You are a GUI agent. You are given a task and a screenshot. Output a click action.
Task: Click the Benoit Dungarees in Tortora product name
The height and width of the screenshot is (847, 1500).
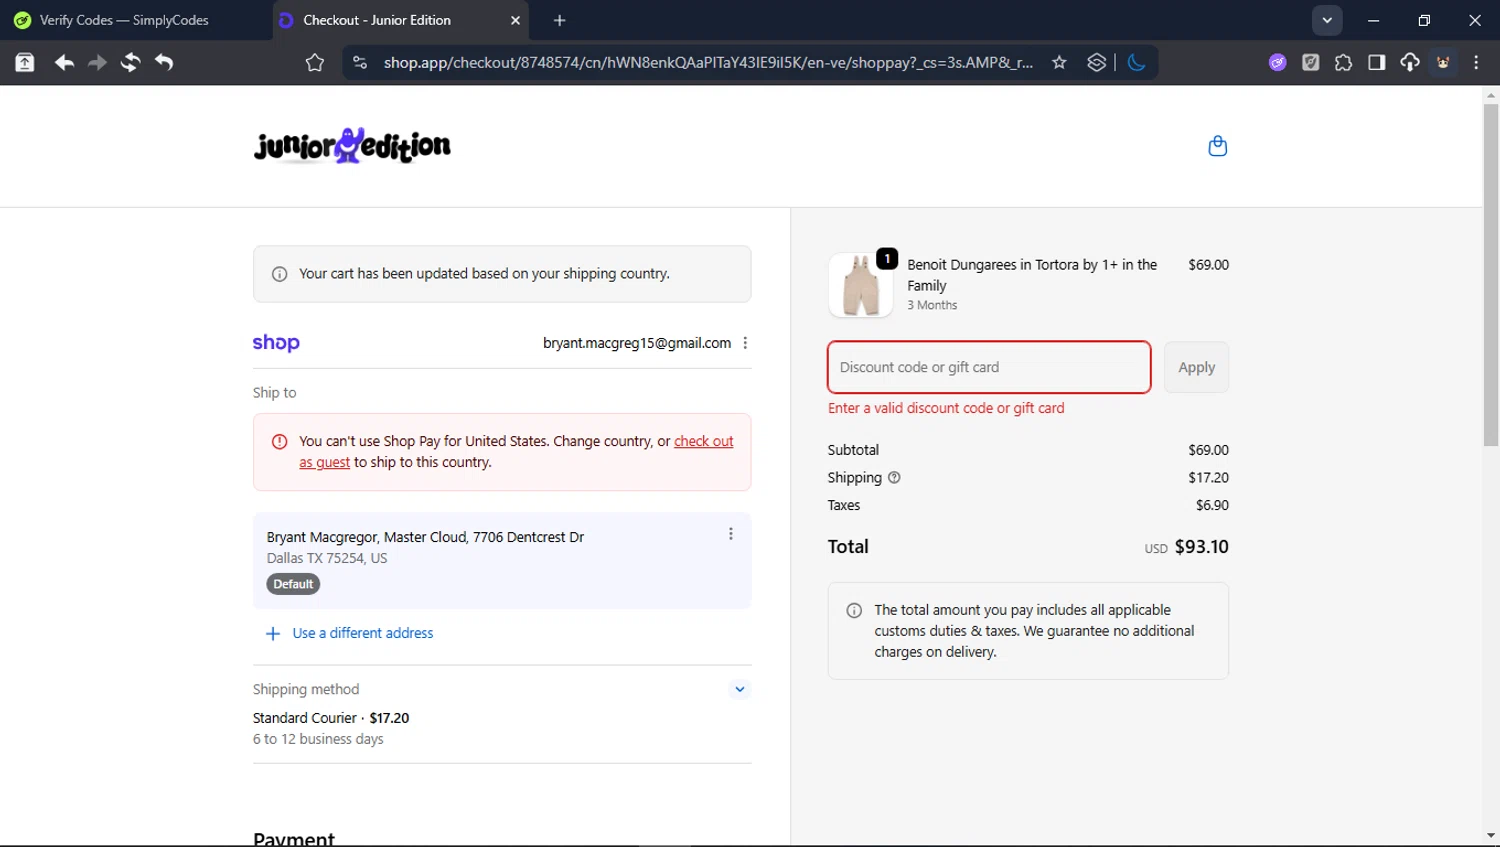1032,275
